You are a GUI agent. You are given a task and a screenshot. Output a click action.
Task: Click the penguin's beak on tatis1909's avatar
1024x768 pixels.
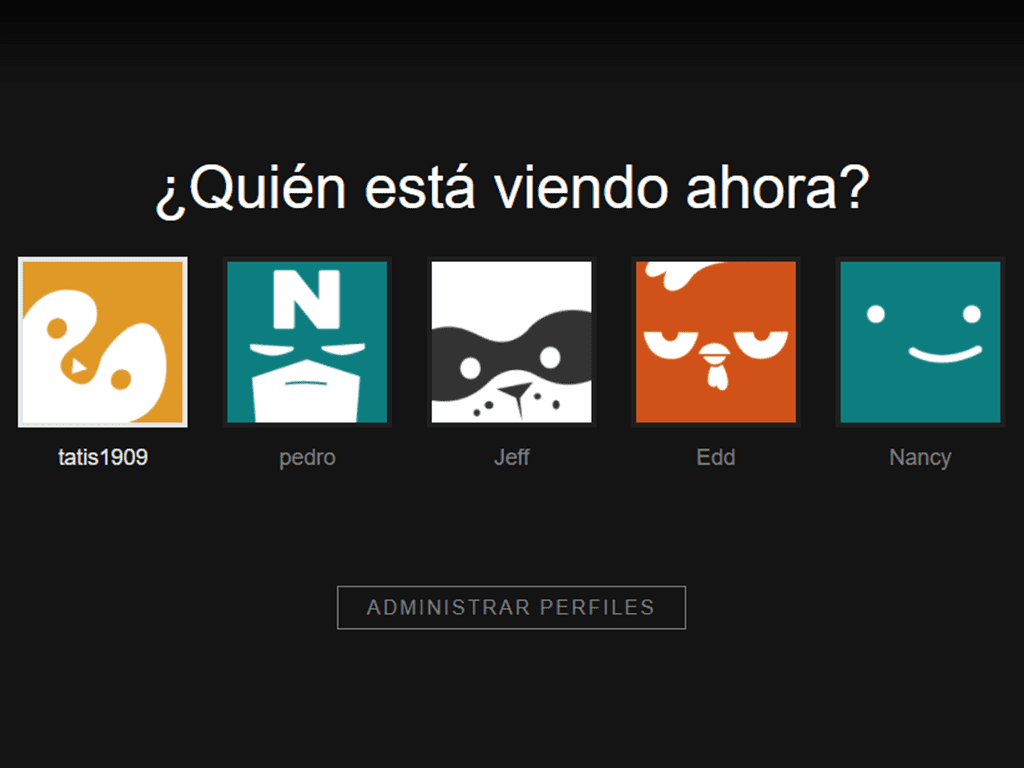click(x=78, y=366)
